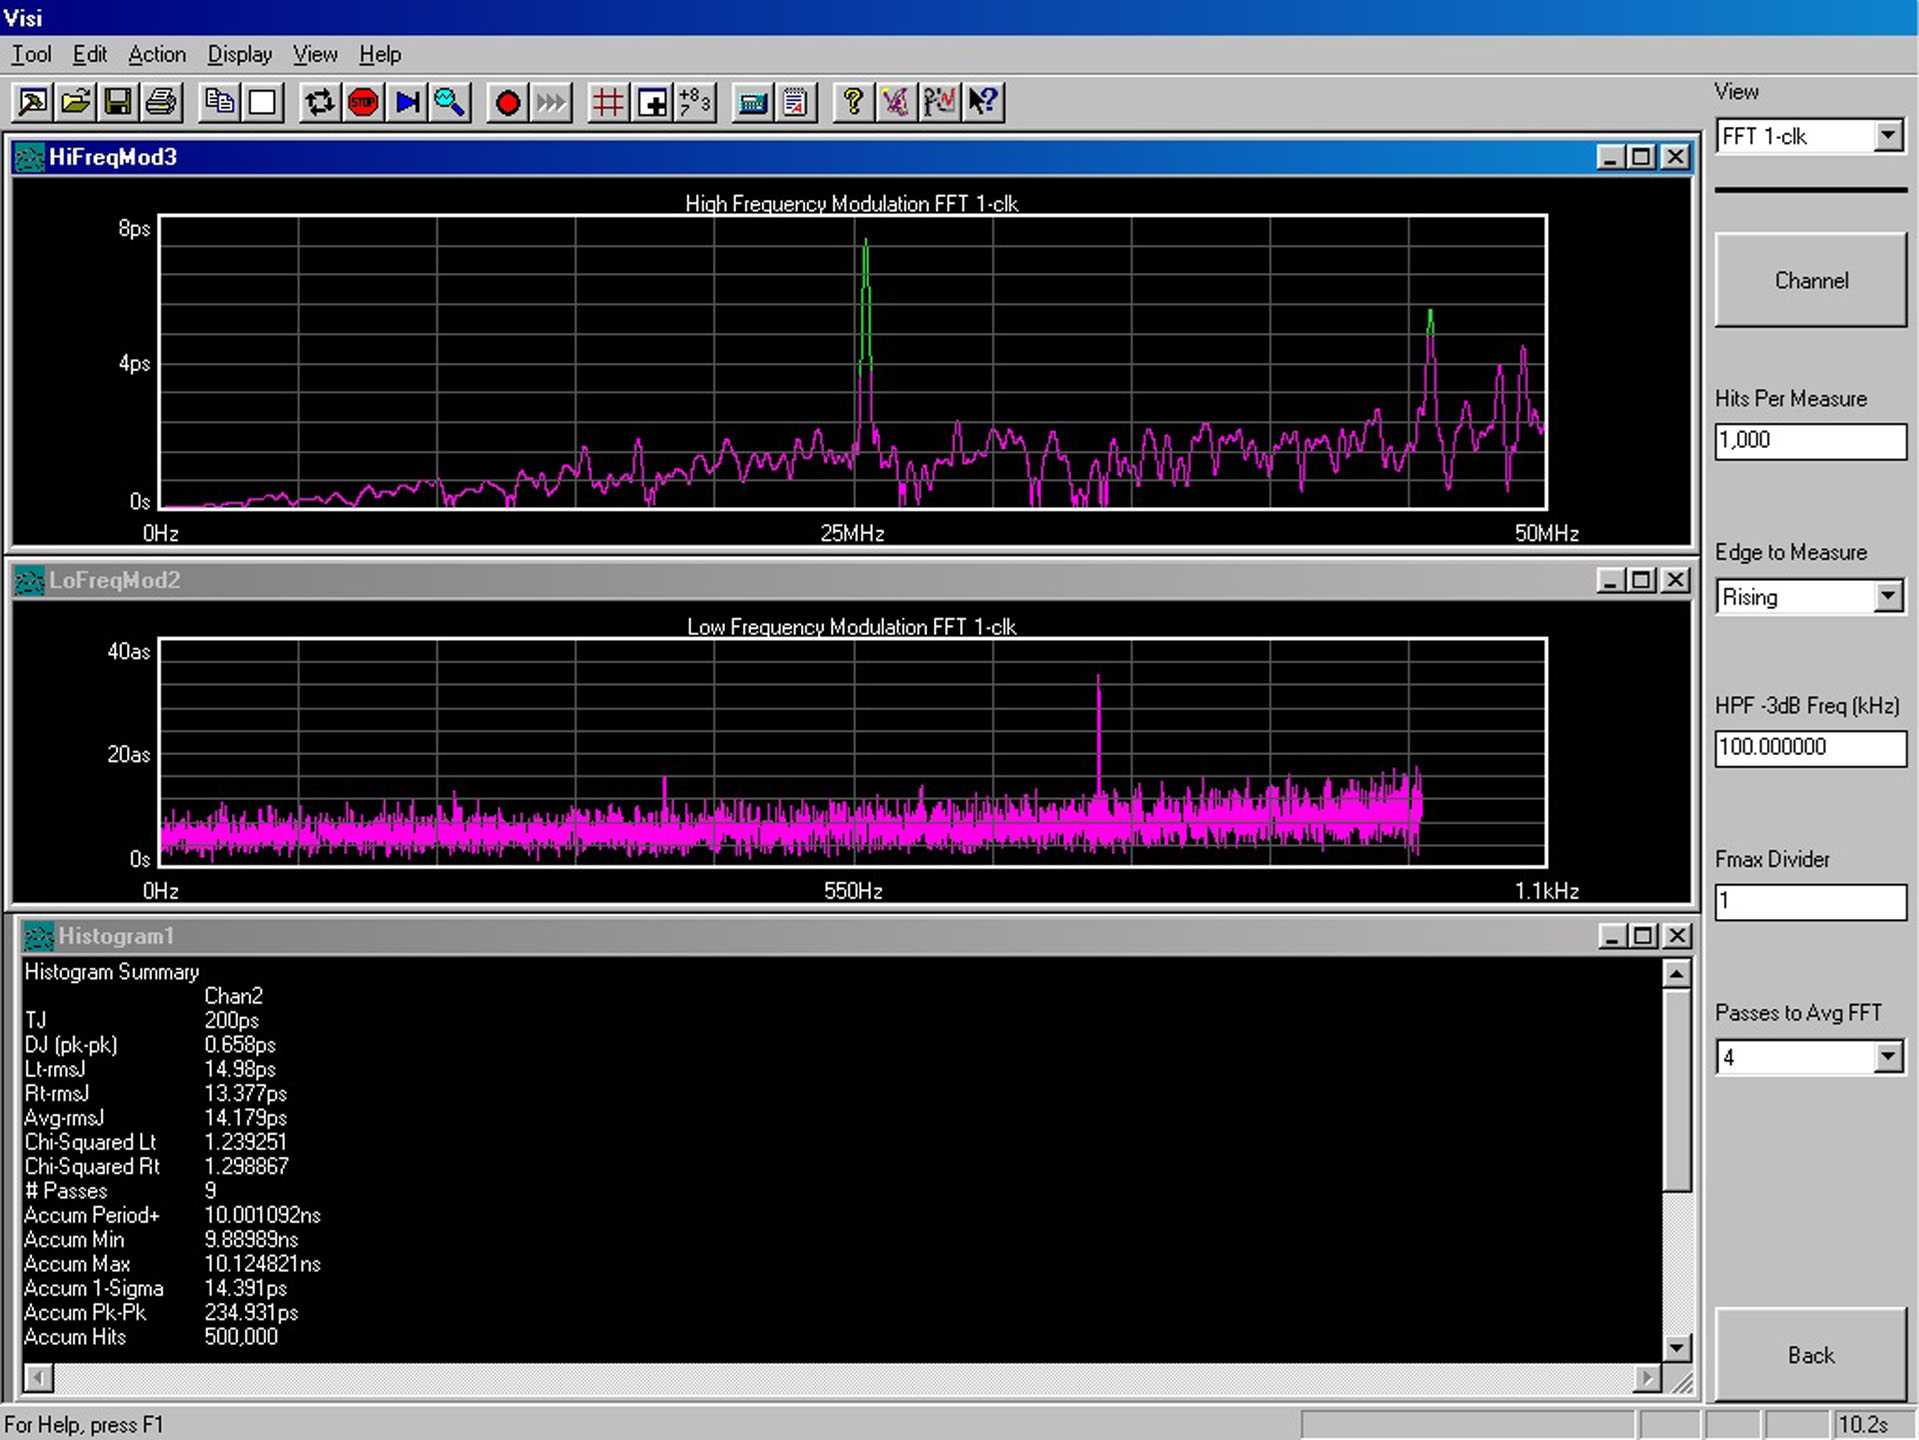This screenshot has width=1919, height=1440.
Task: Click the red STOP sign icon
Action: pos(364,102)
